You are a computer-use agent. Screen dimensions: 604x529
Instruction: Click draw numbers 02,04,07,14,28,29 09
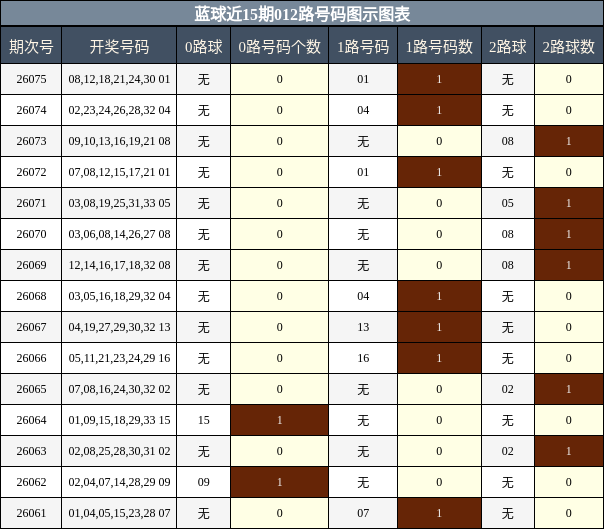[119, 482]
